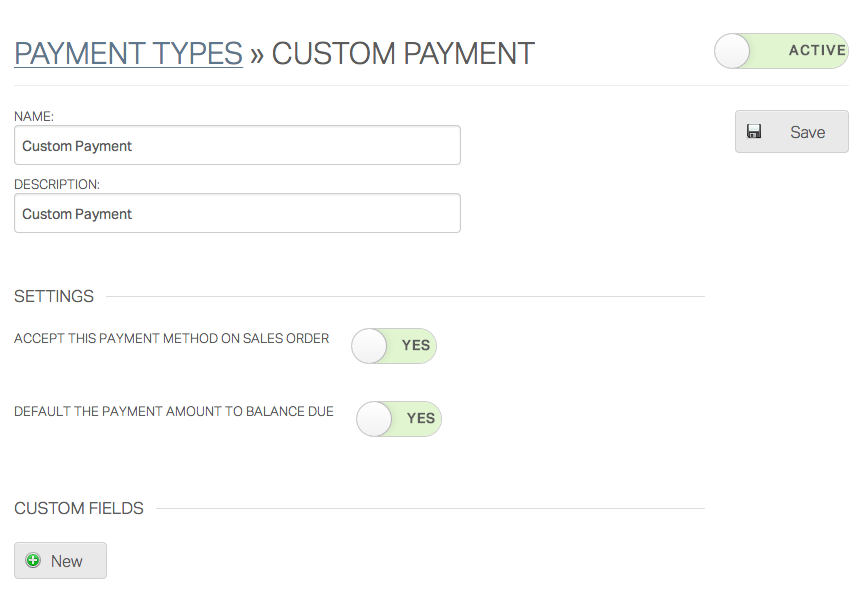The height and width of the screenshot is (606, 856).
Task: Click inside the NAME input field
Action: click(236, 145)
